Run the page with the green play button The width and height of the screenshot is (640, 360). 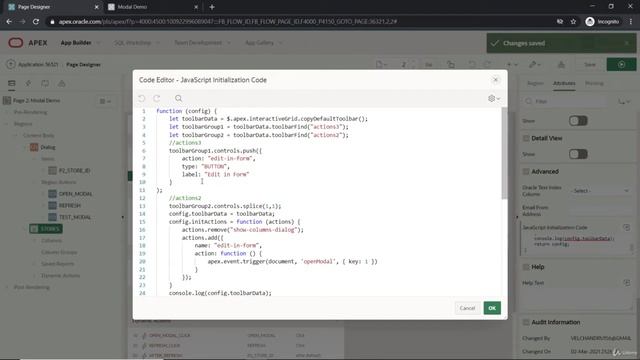621,64
